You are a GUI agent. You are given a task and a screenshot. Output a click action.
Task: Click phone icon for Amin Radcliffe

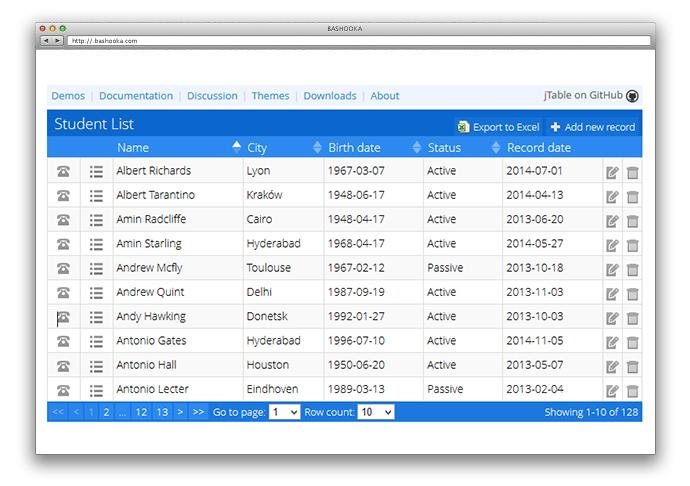(x=63, y=220)
